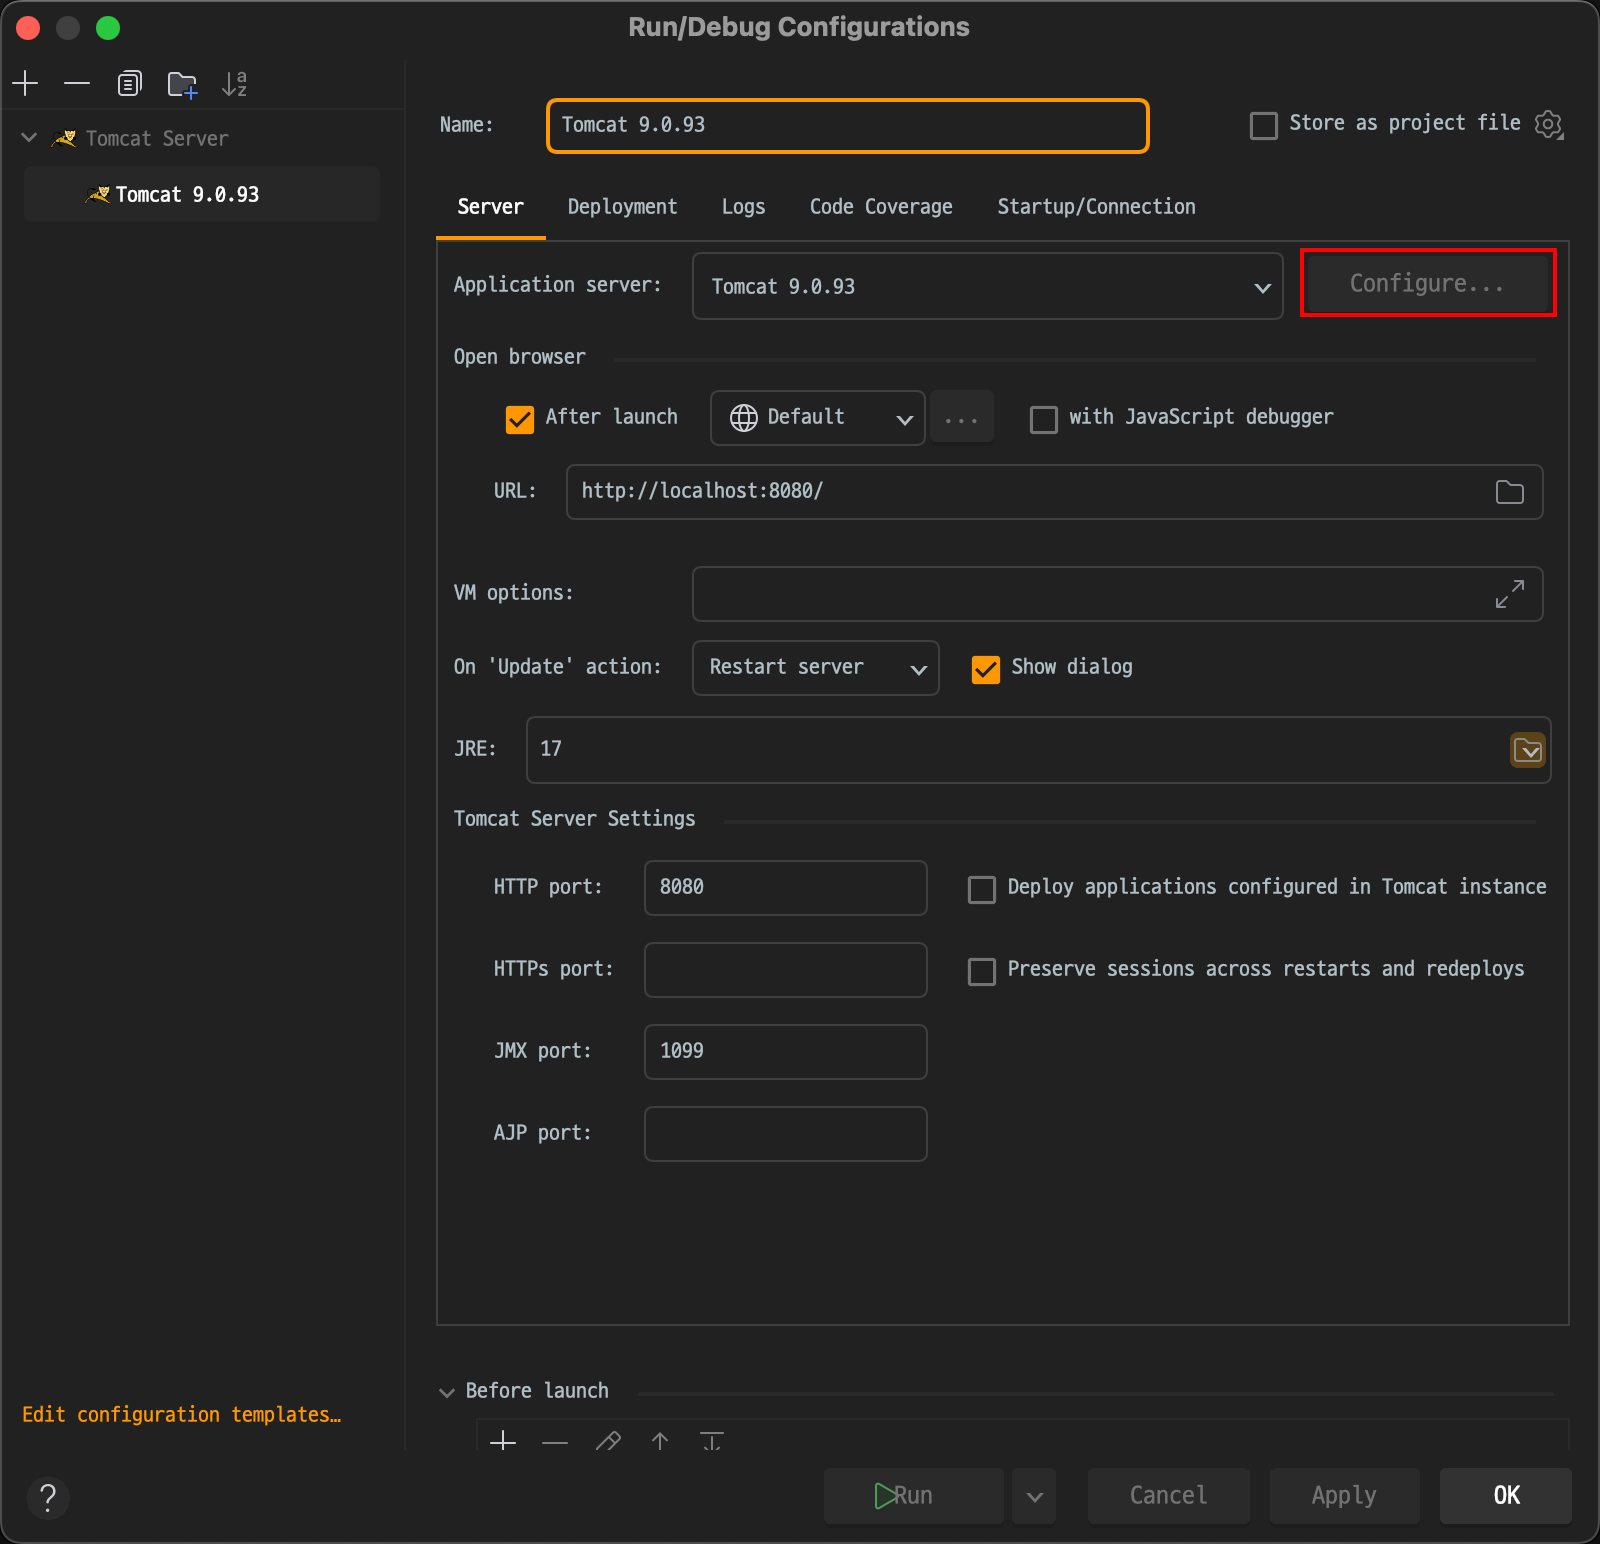
Task: Create new folder icon in left toolbar
Action: [x=182, y=84]
